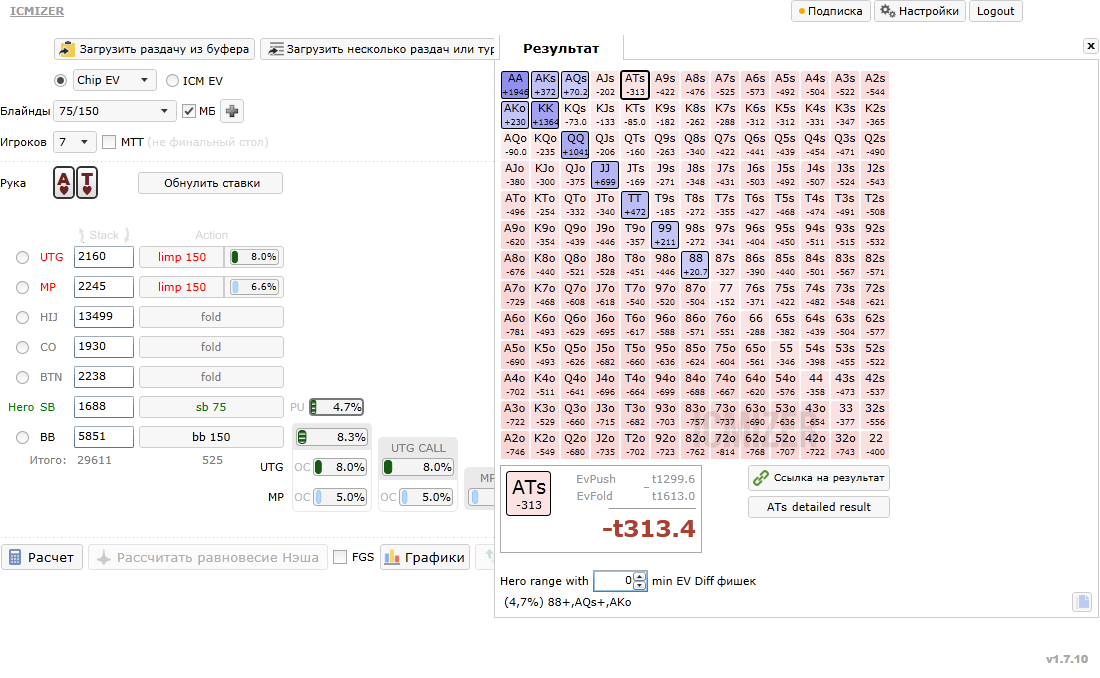
Task: Click the load multiple hands icon
Action: point(276,49)
